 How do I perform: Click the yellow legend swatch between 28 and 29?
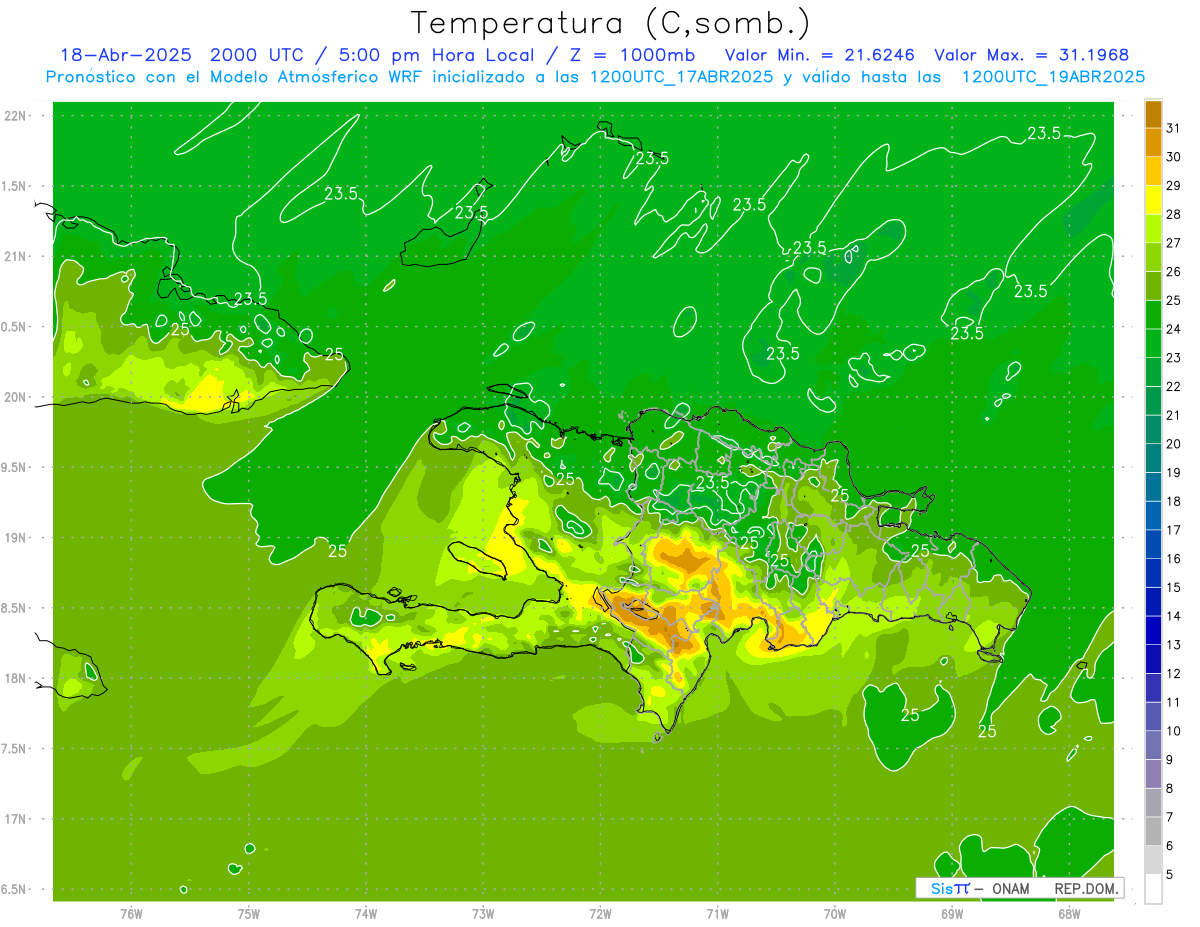click(1154, 200)
